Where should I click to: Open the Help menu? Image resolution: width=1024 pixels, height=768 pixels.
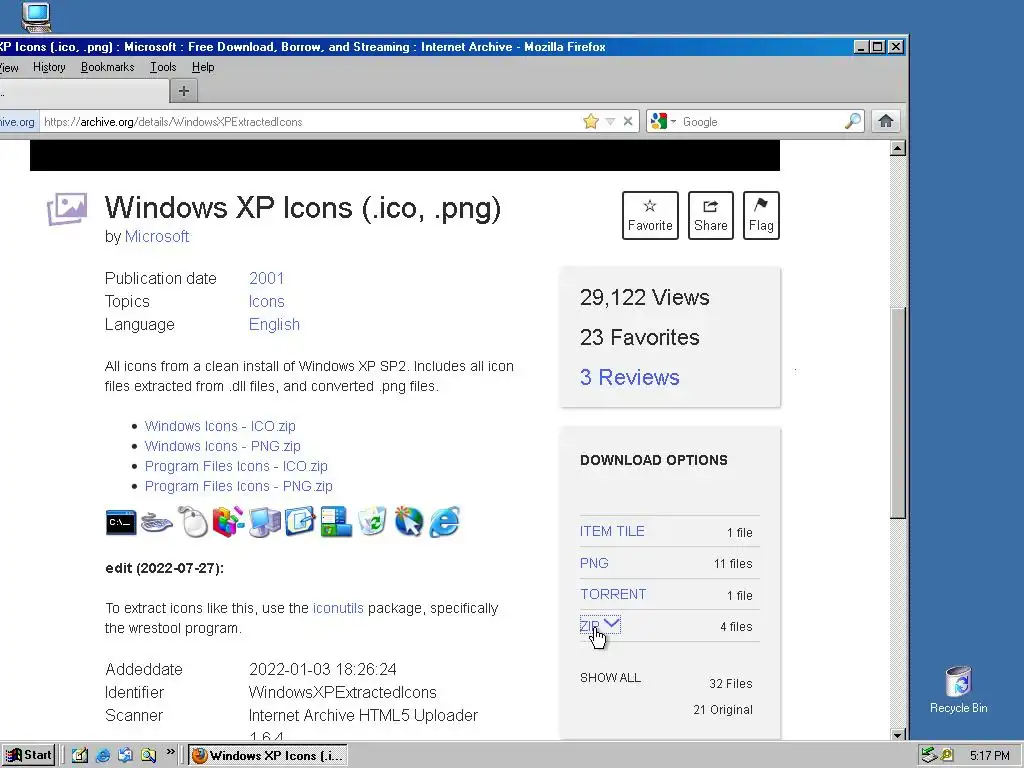203,67
